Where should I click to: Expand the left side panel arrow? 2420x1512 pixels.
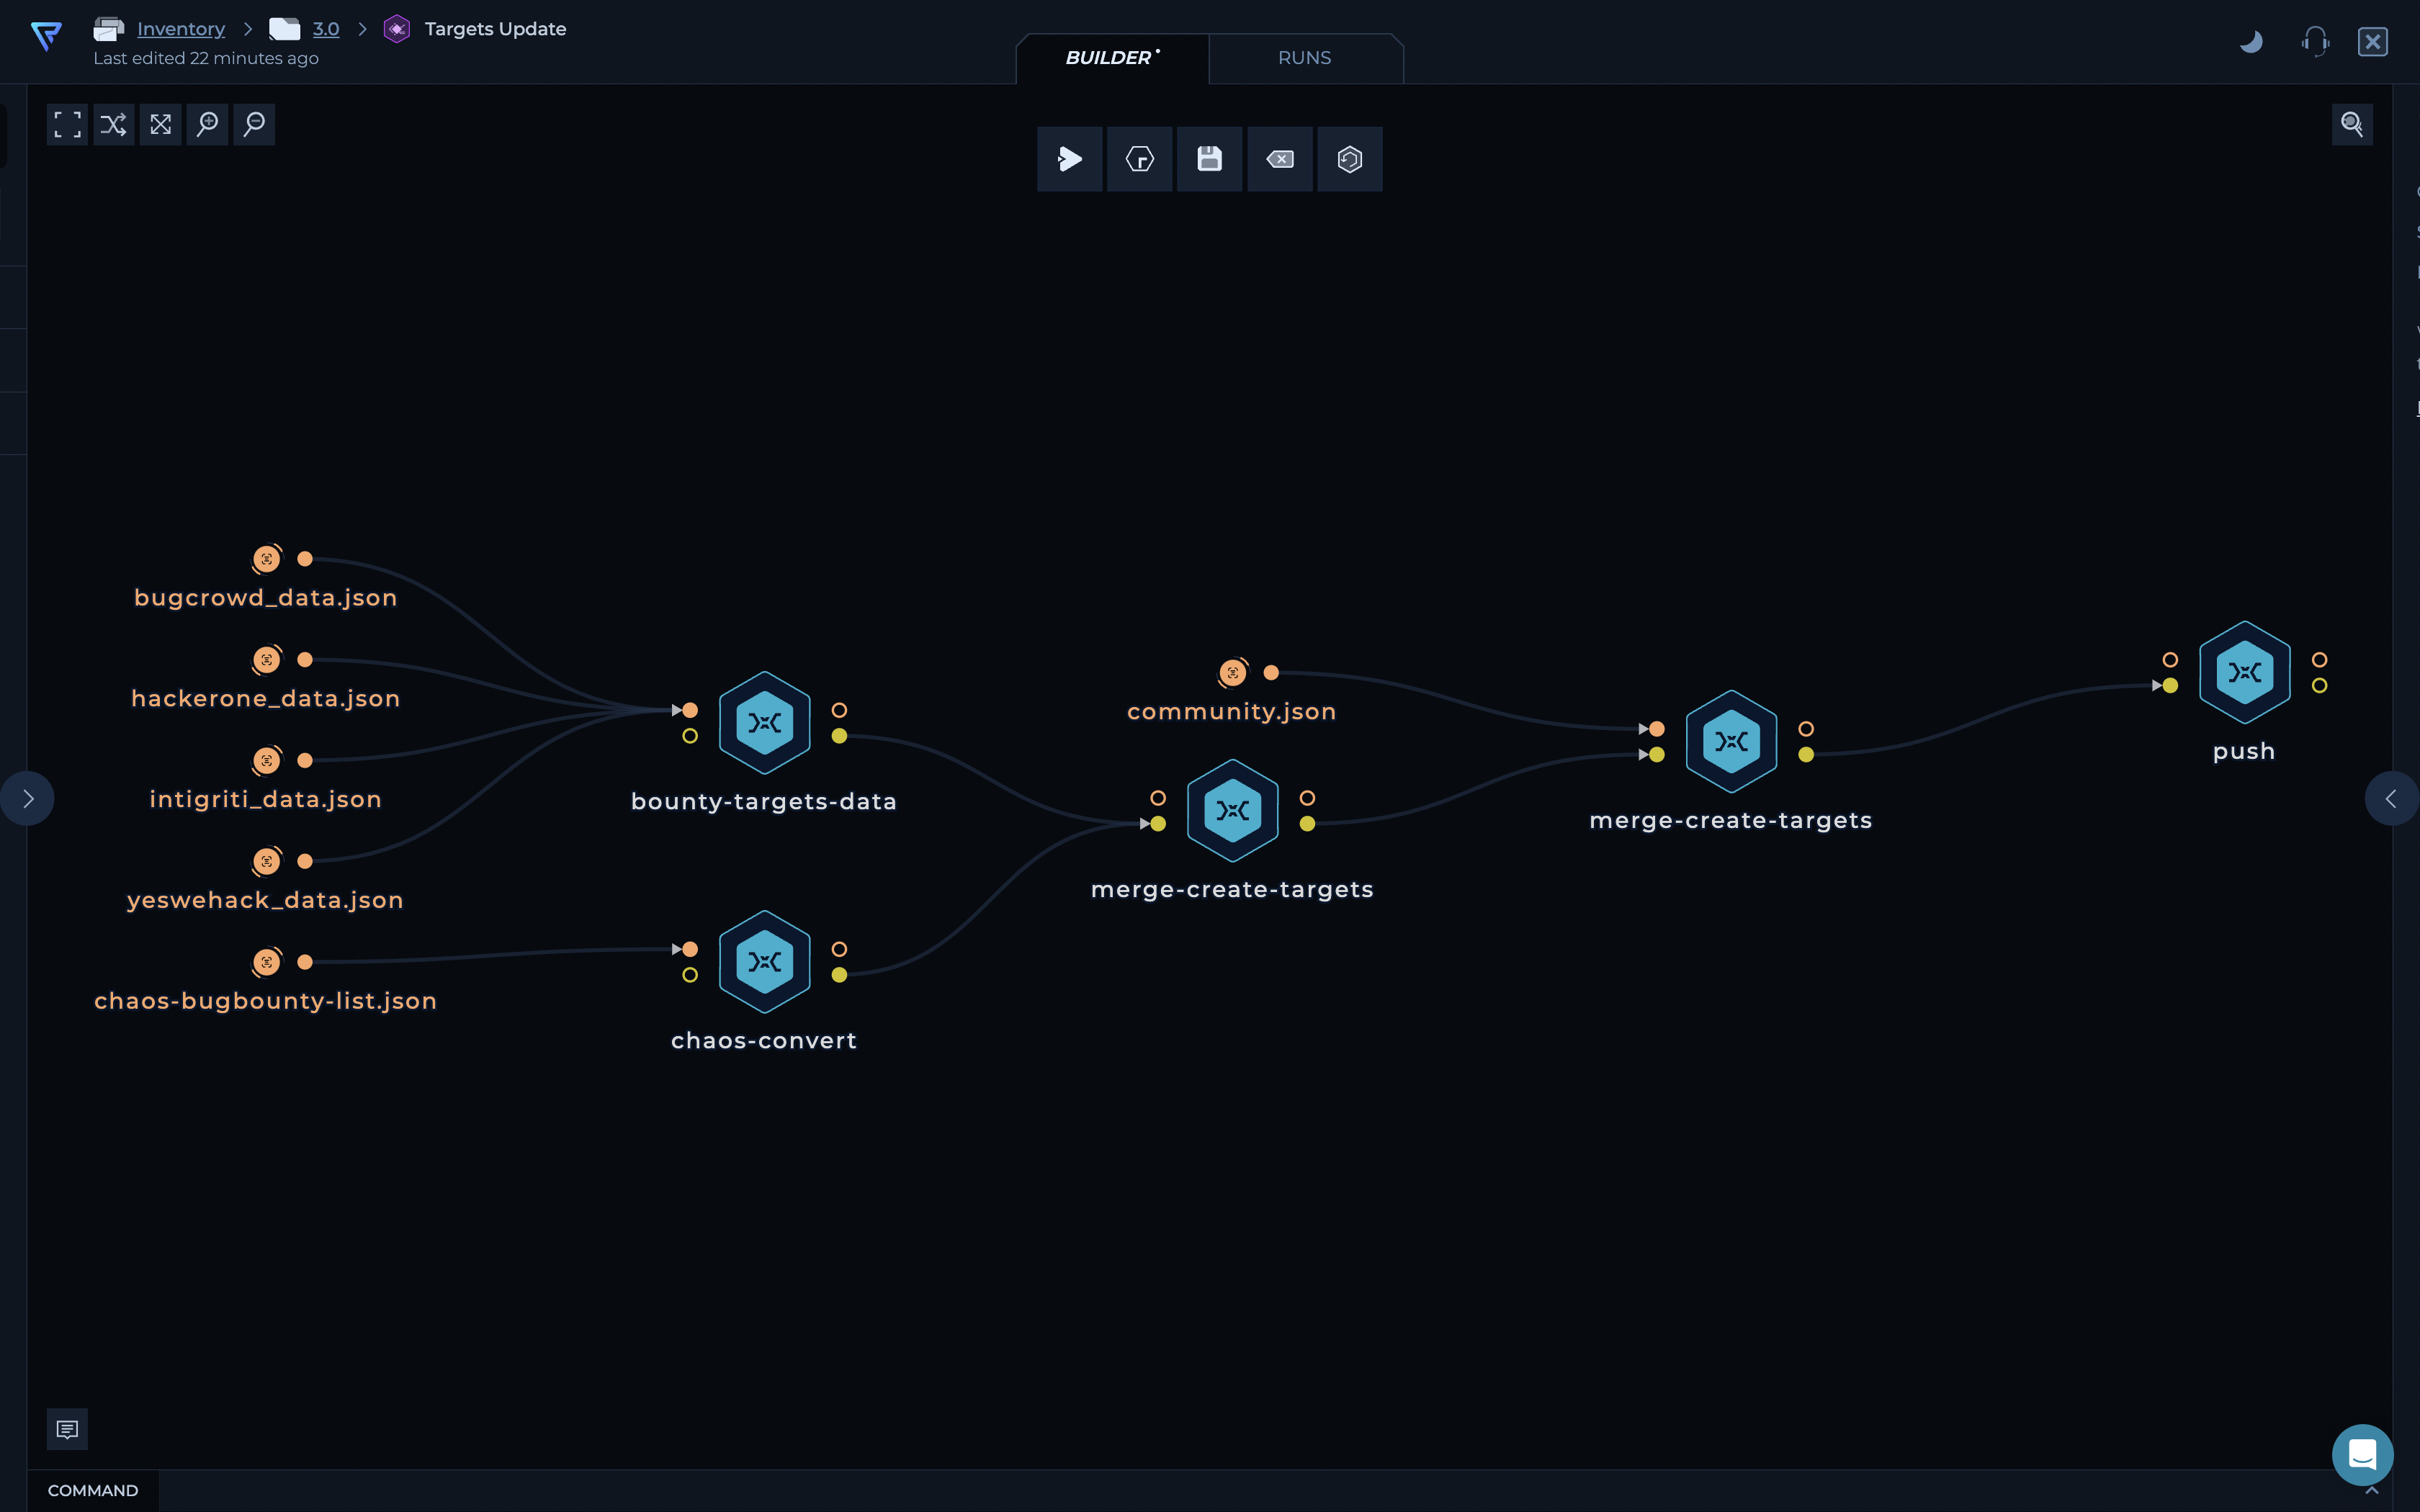(x=27, y=798)
